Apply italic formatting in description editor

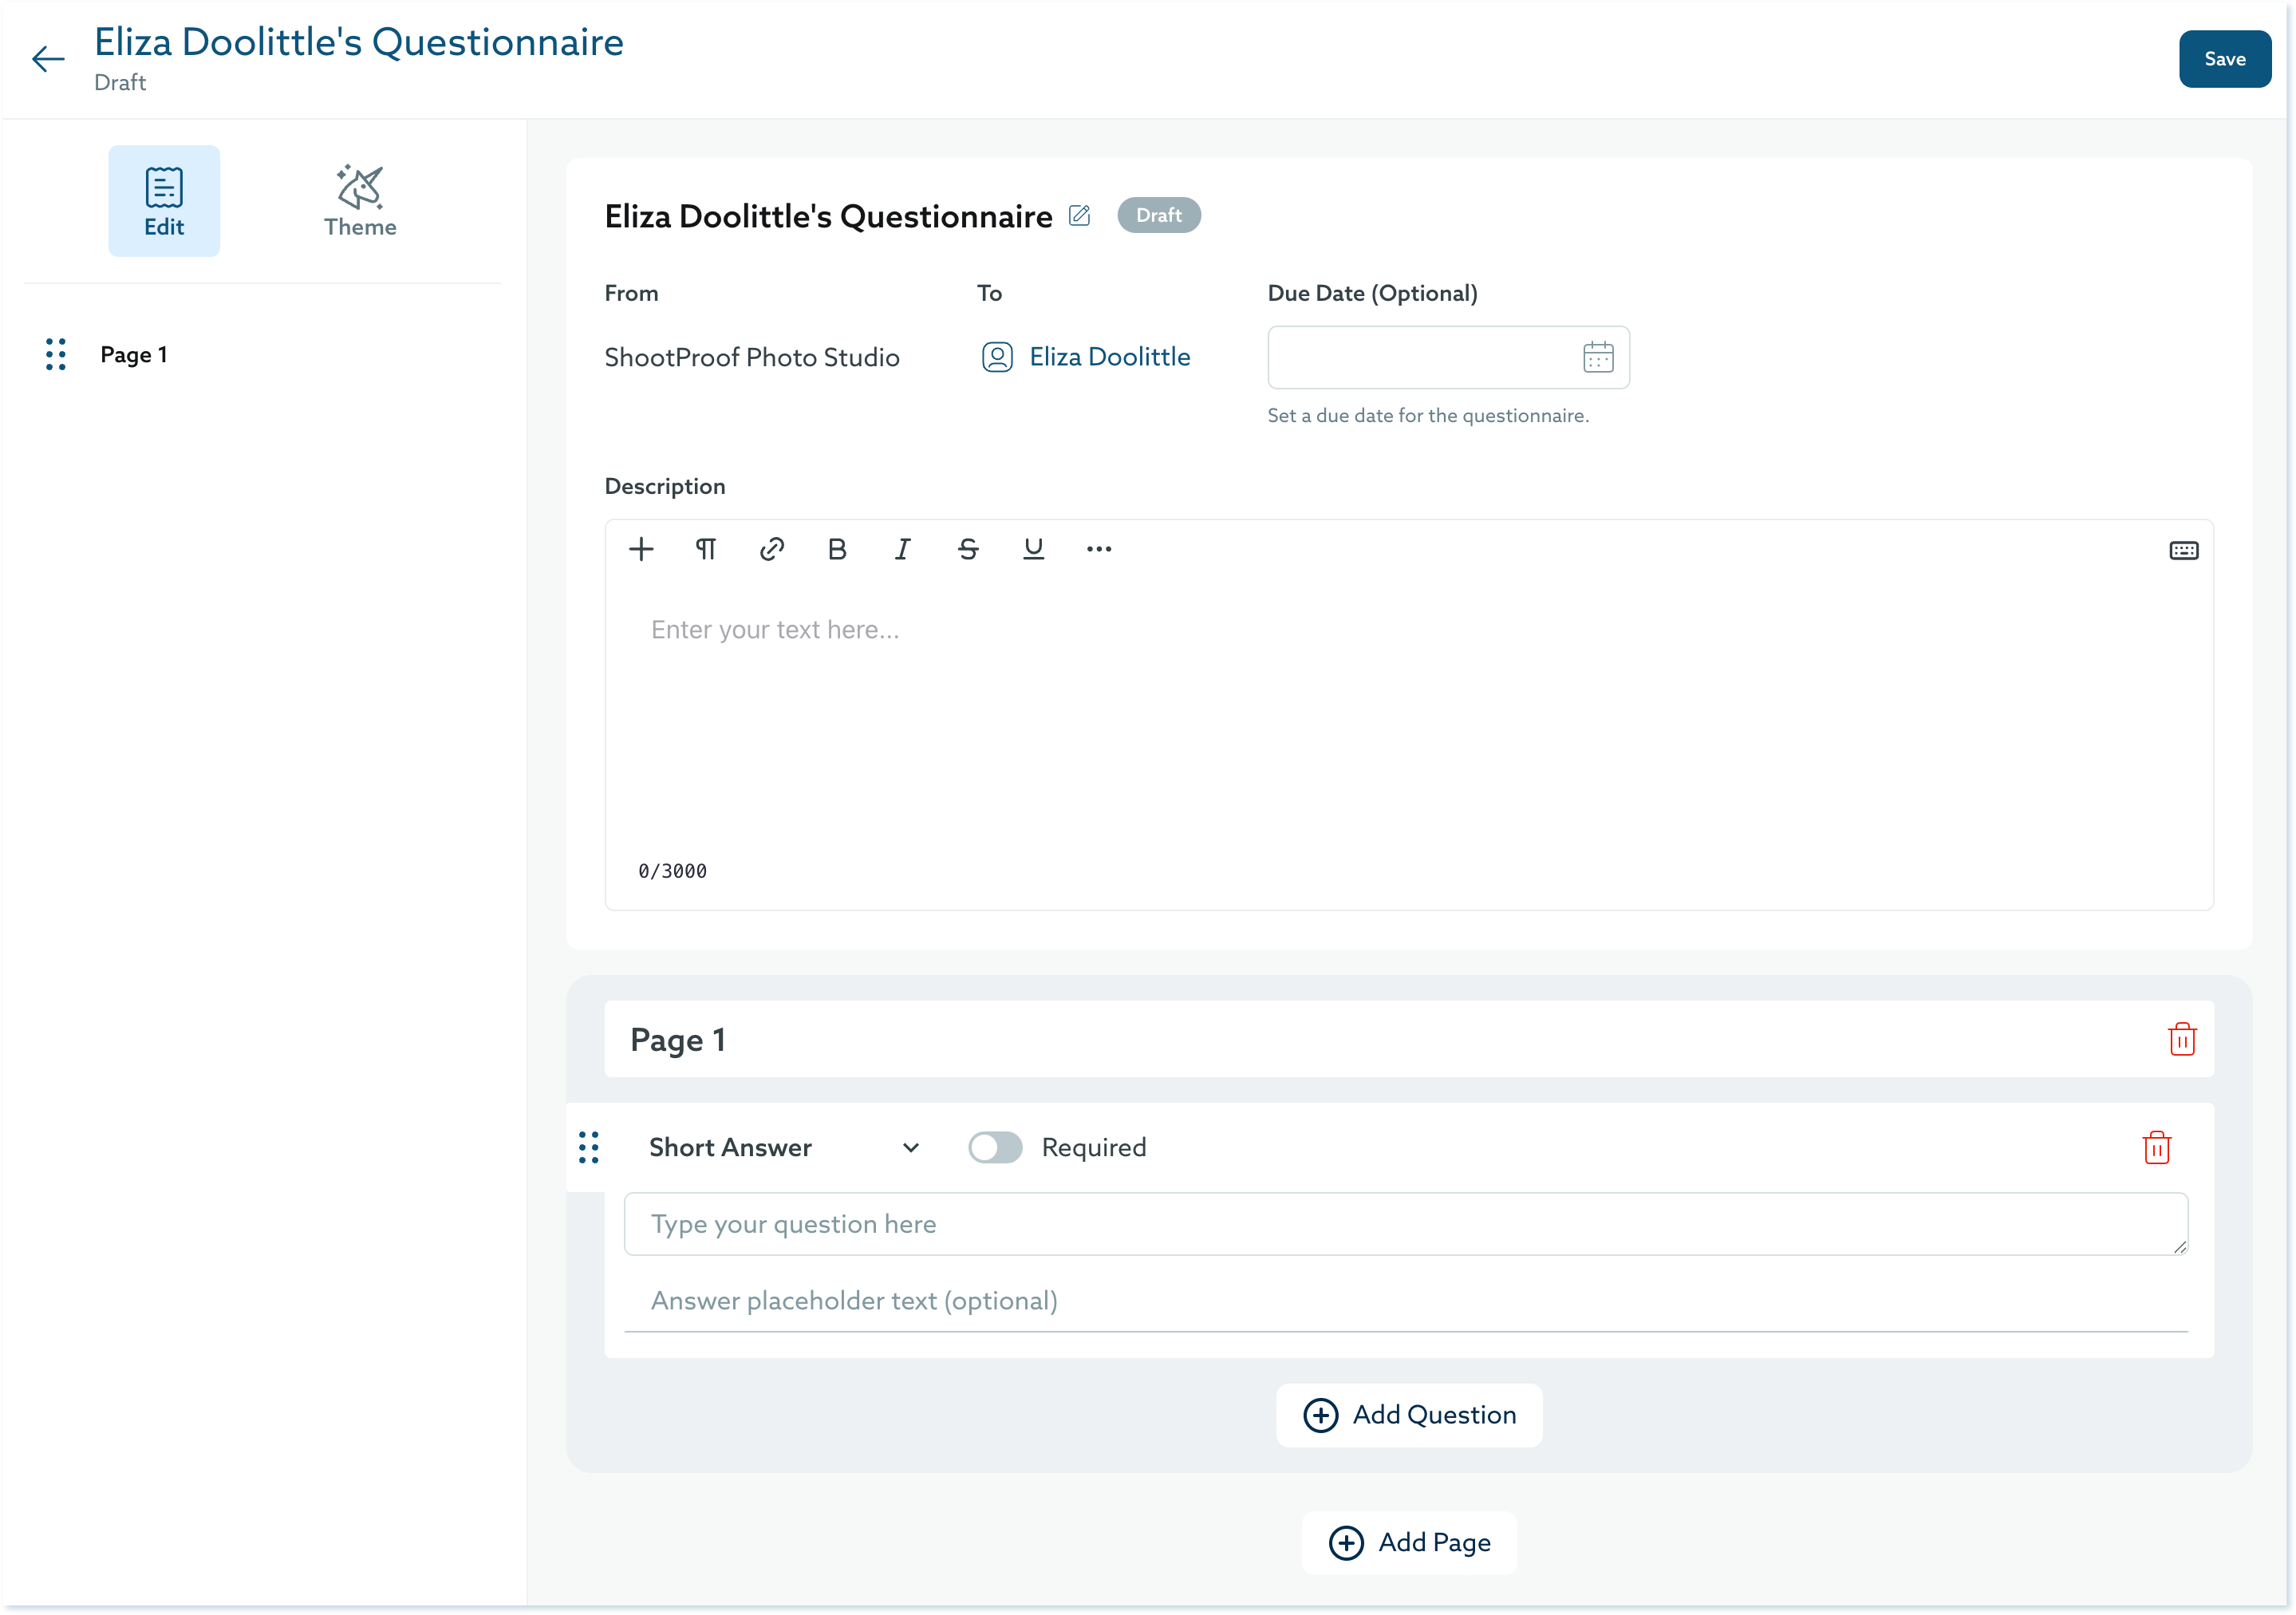tap(902, 549)
